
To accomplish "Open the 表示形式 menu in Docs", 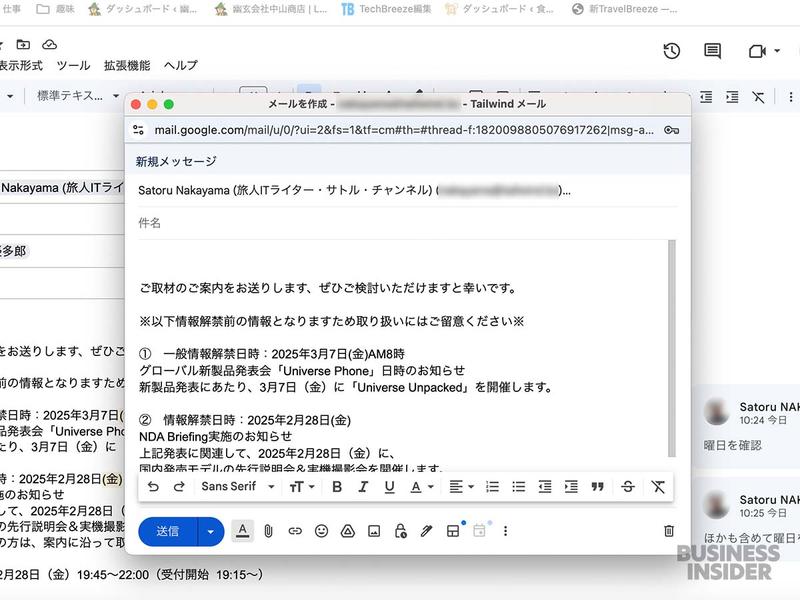I will tap(21, 65).
